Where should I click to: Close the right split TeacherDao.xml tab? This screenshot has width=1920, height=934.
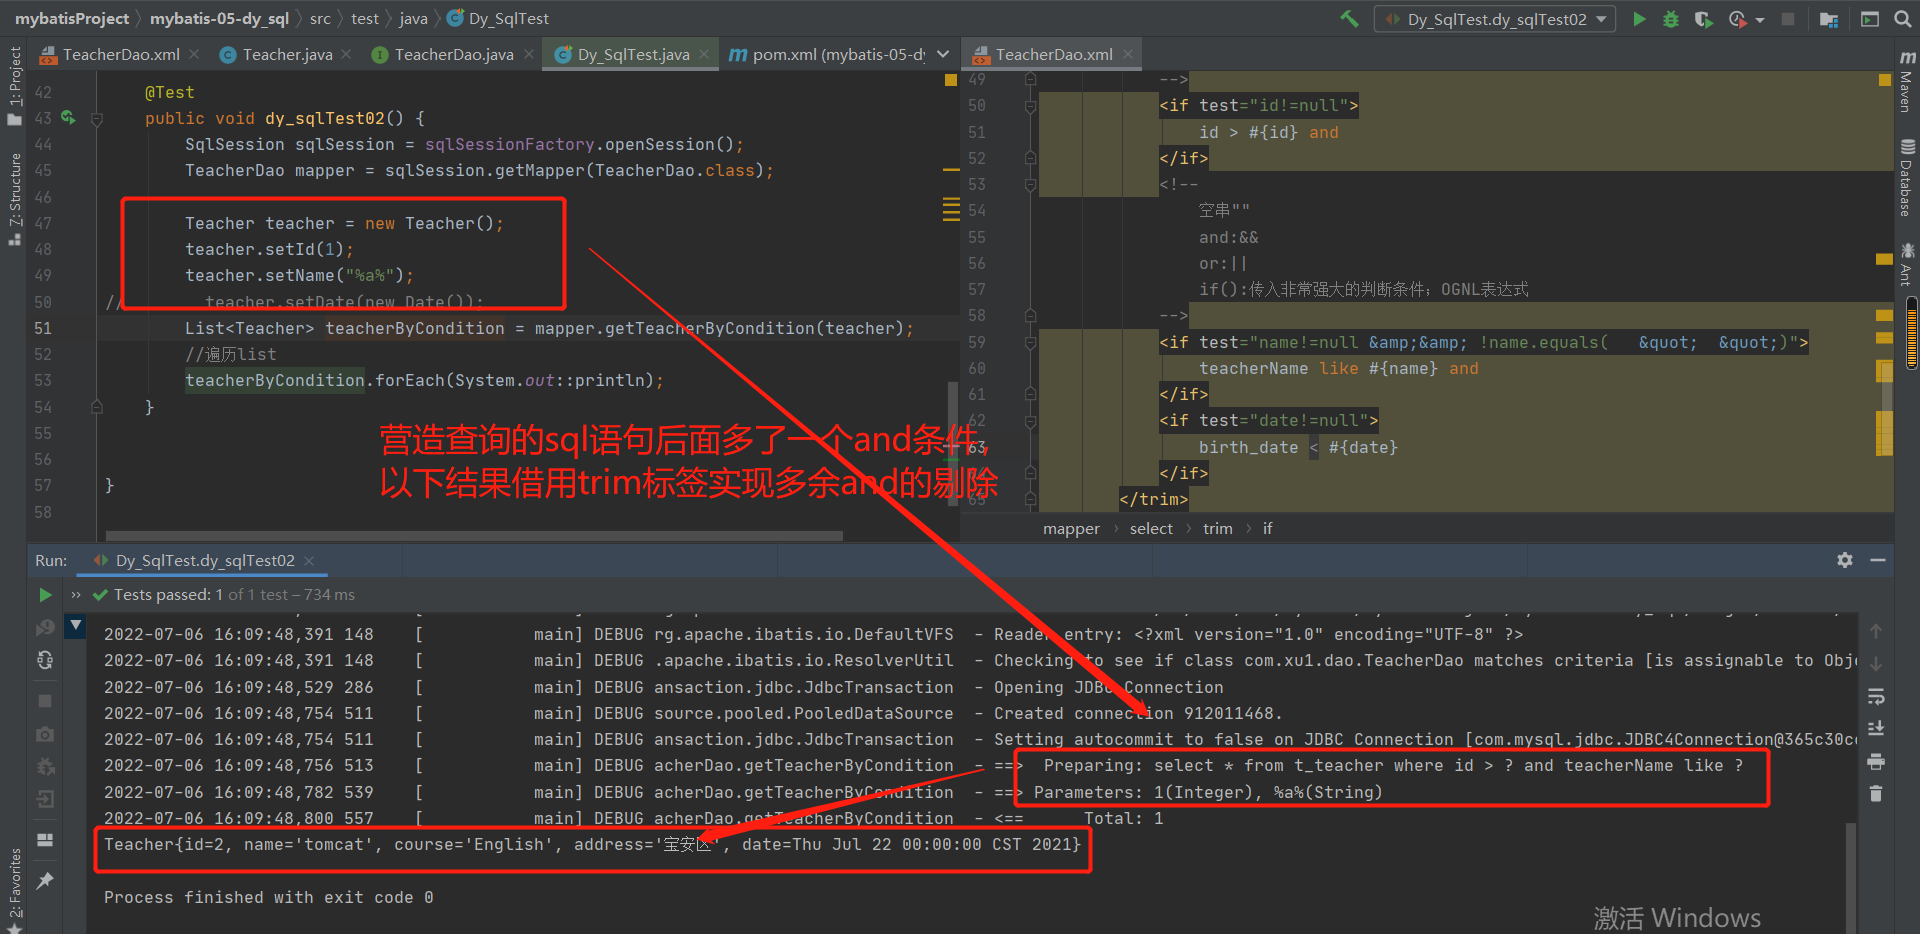pos(1128,54)
